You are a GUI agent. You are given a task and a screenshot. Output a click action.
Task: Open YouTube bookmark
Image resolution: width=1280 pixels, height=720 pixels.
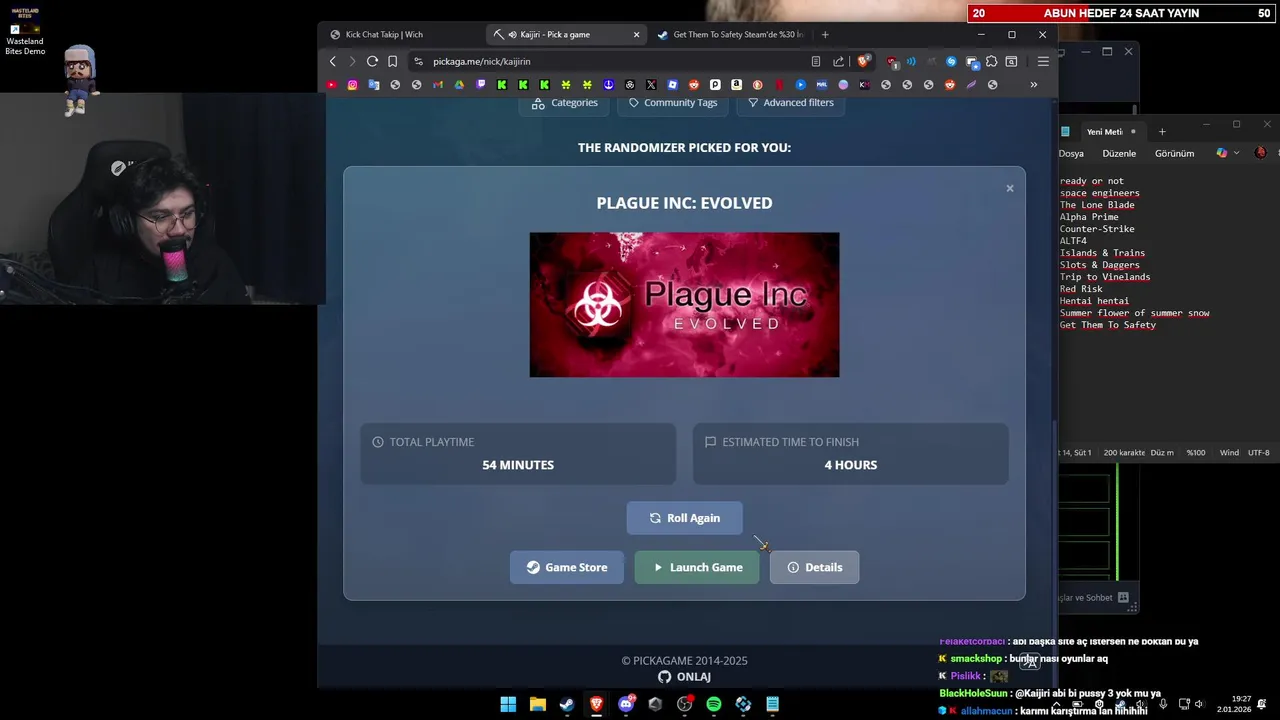tap(331, 85)
